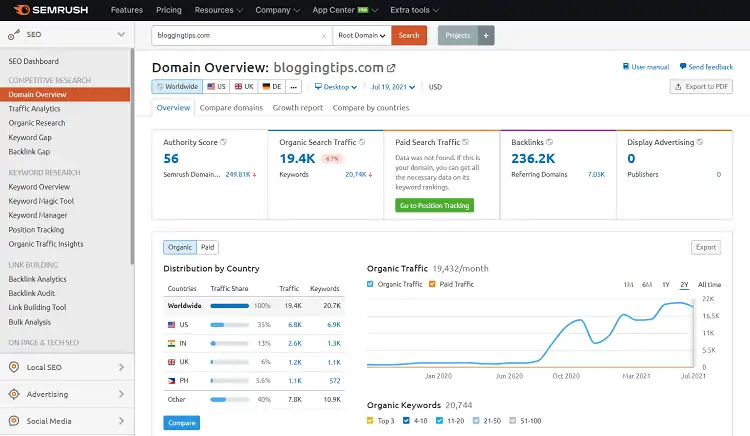Click the blue Compare button
750x436 pixels.
coord(182,423)
